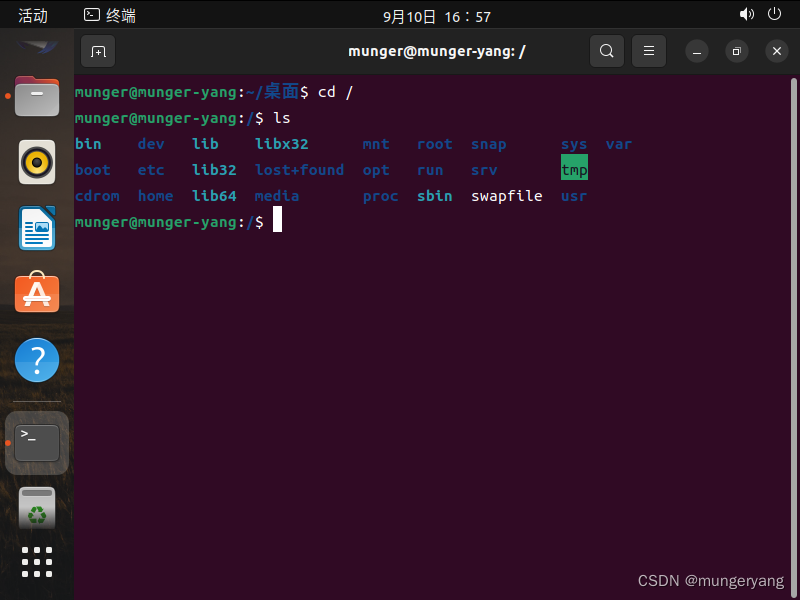Open the Help application
800x600 pixels.
[37, 360]
